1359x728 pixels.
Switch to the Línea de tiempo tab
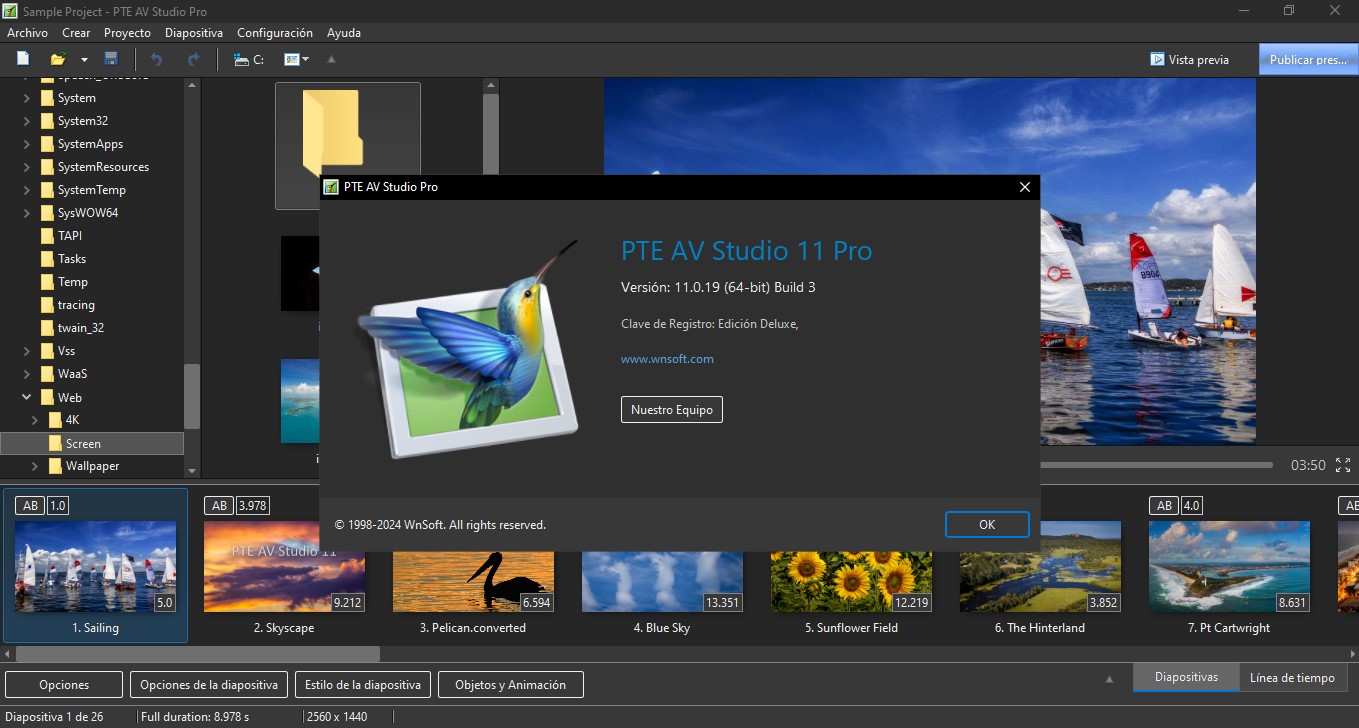[x=1292, y=677]
